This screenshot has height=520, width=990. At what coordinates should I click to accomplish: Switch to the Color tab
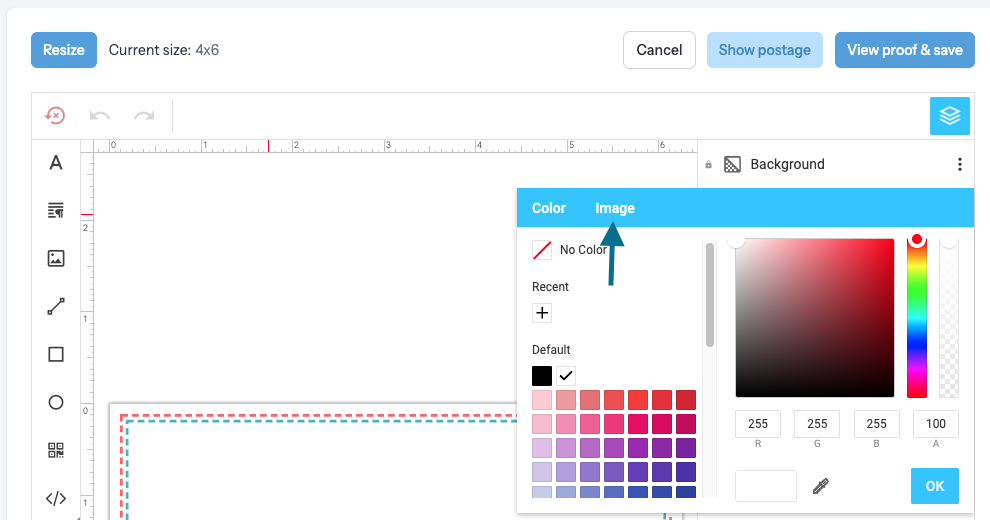[549, 208]
